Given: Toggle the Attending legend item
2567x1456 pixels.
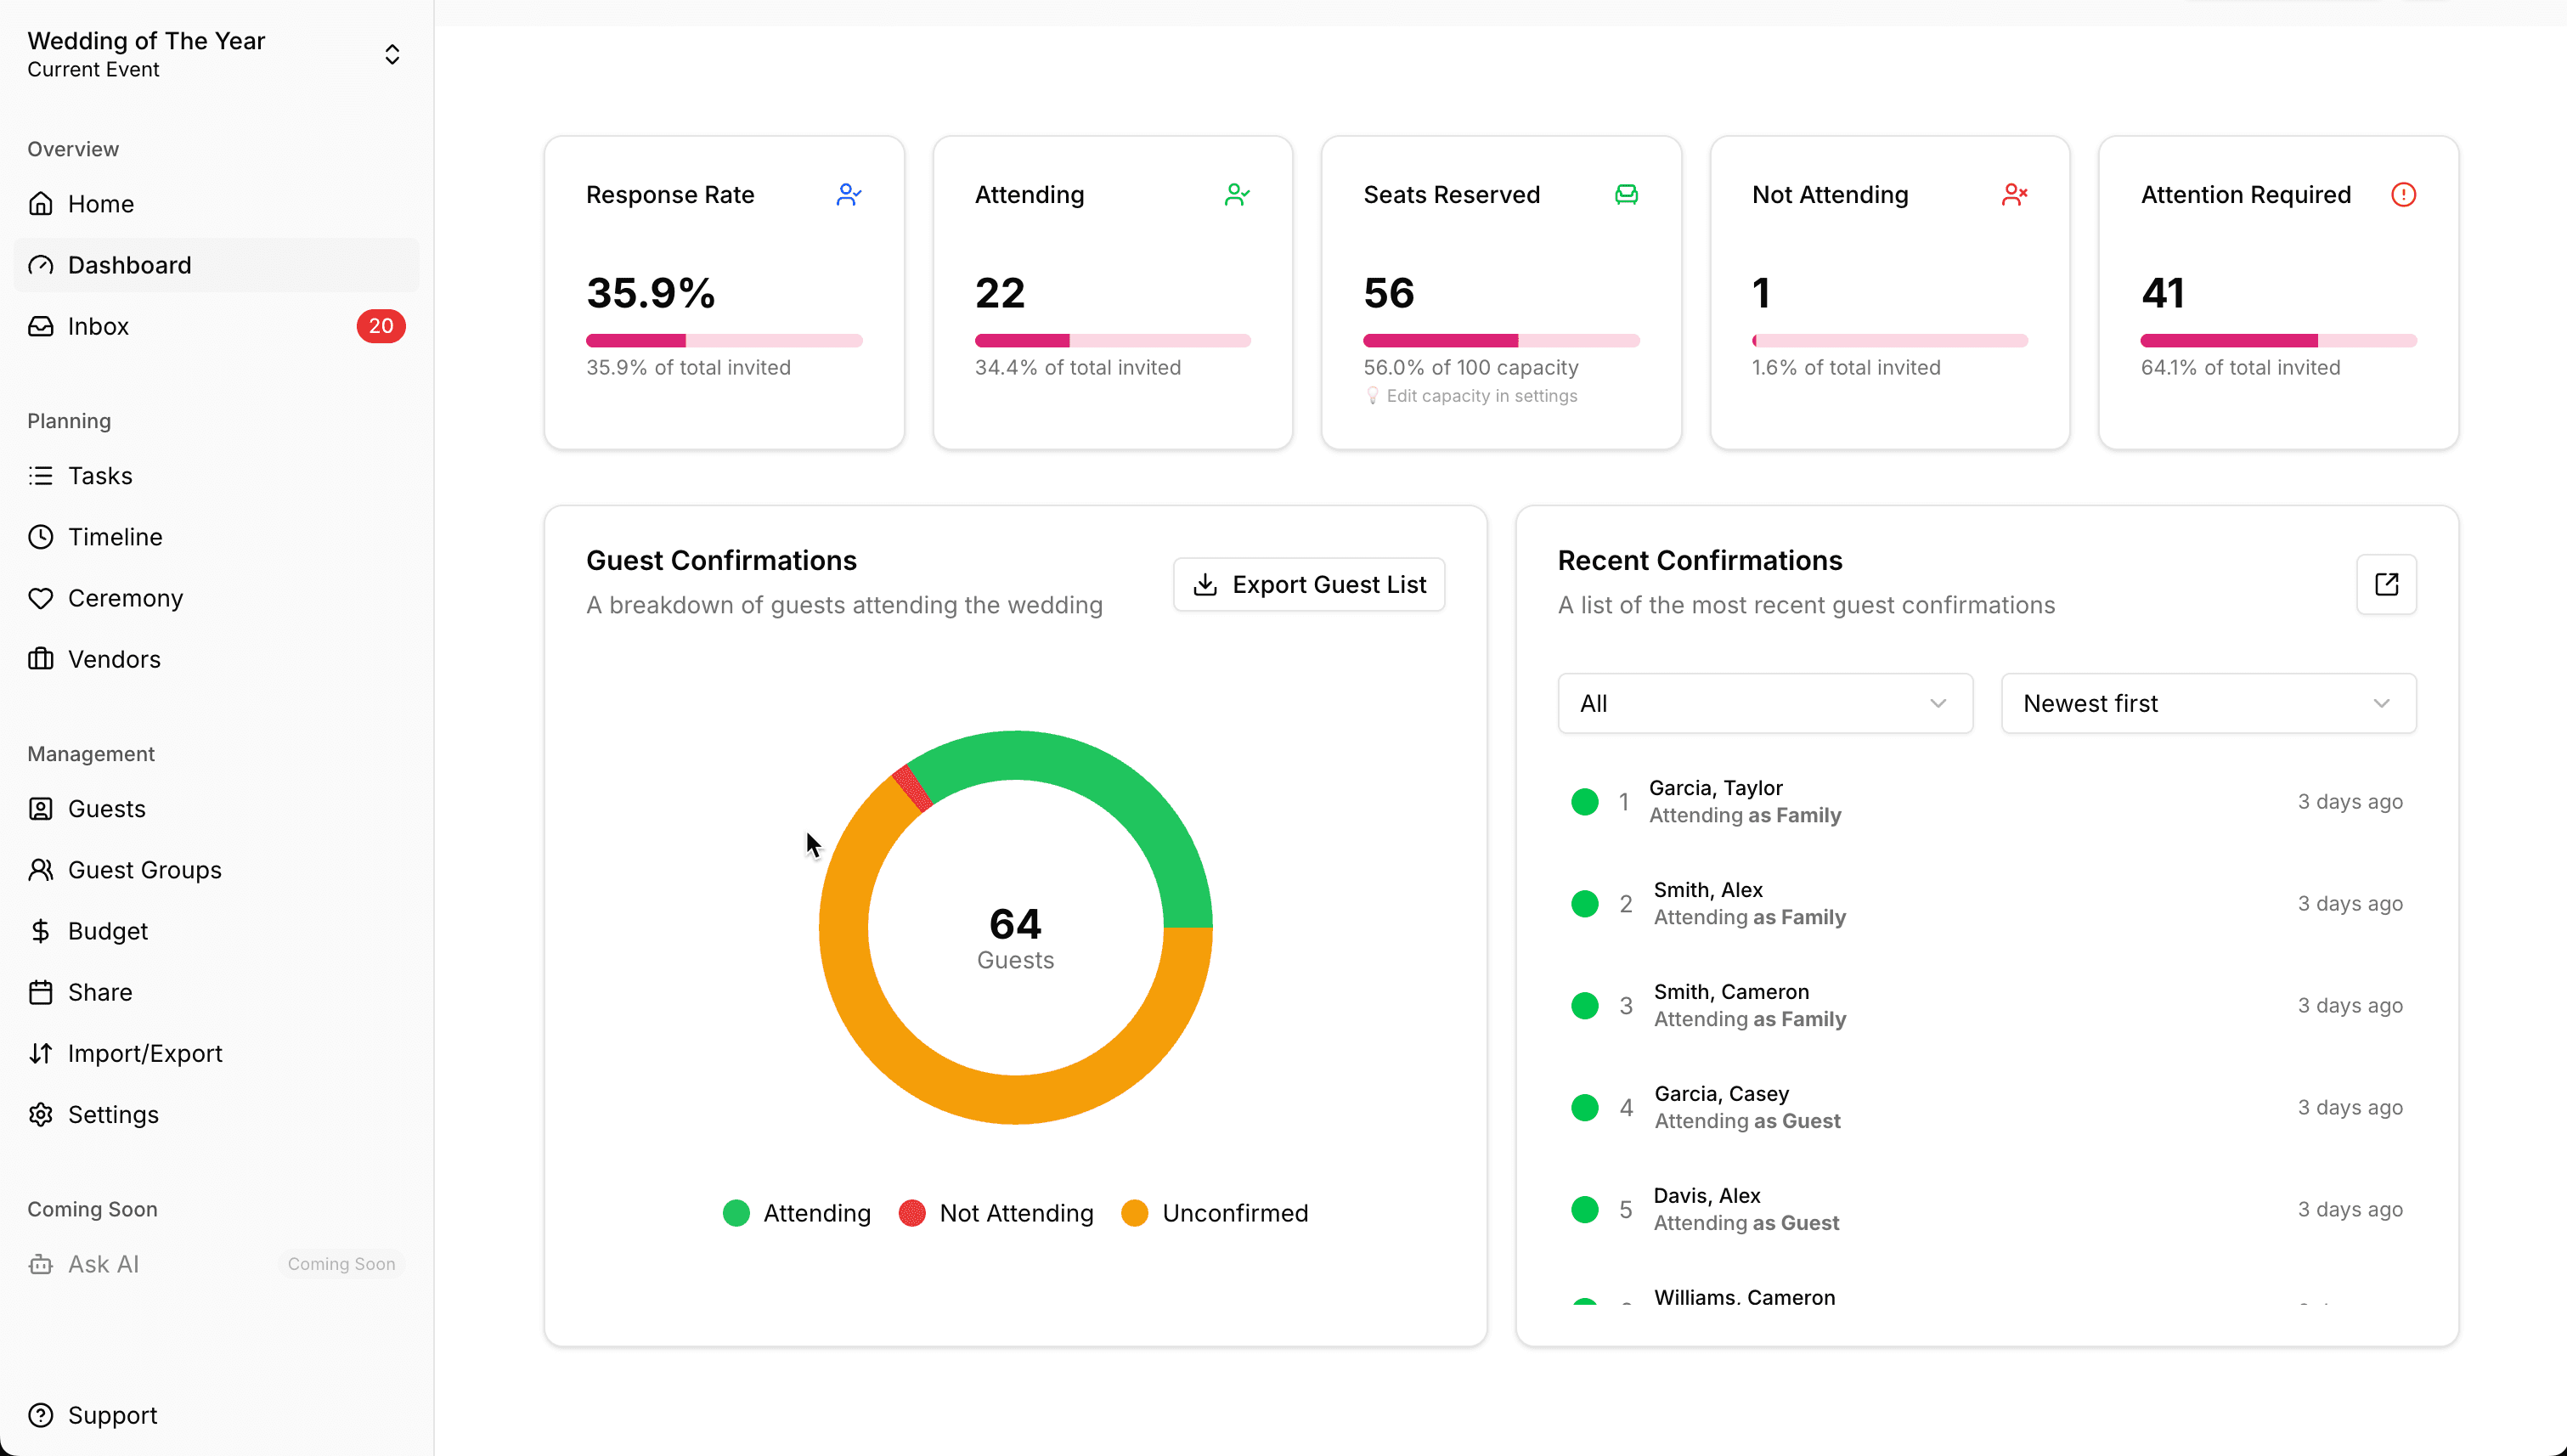Looking at the screenshot, I should pyautogui.click(x=795, y=1212).
